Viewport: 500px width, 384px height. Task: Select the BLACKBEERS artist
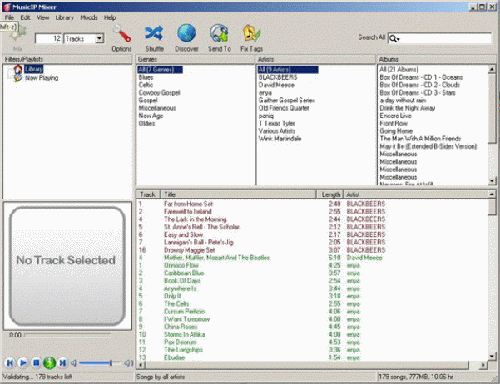coord(278,77)
